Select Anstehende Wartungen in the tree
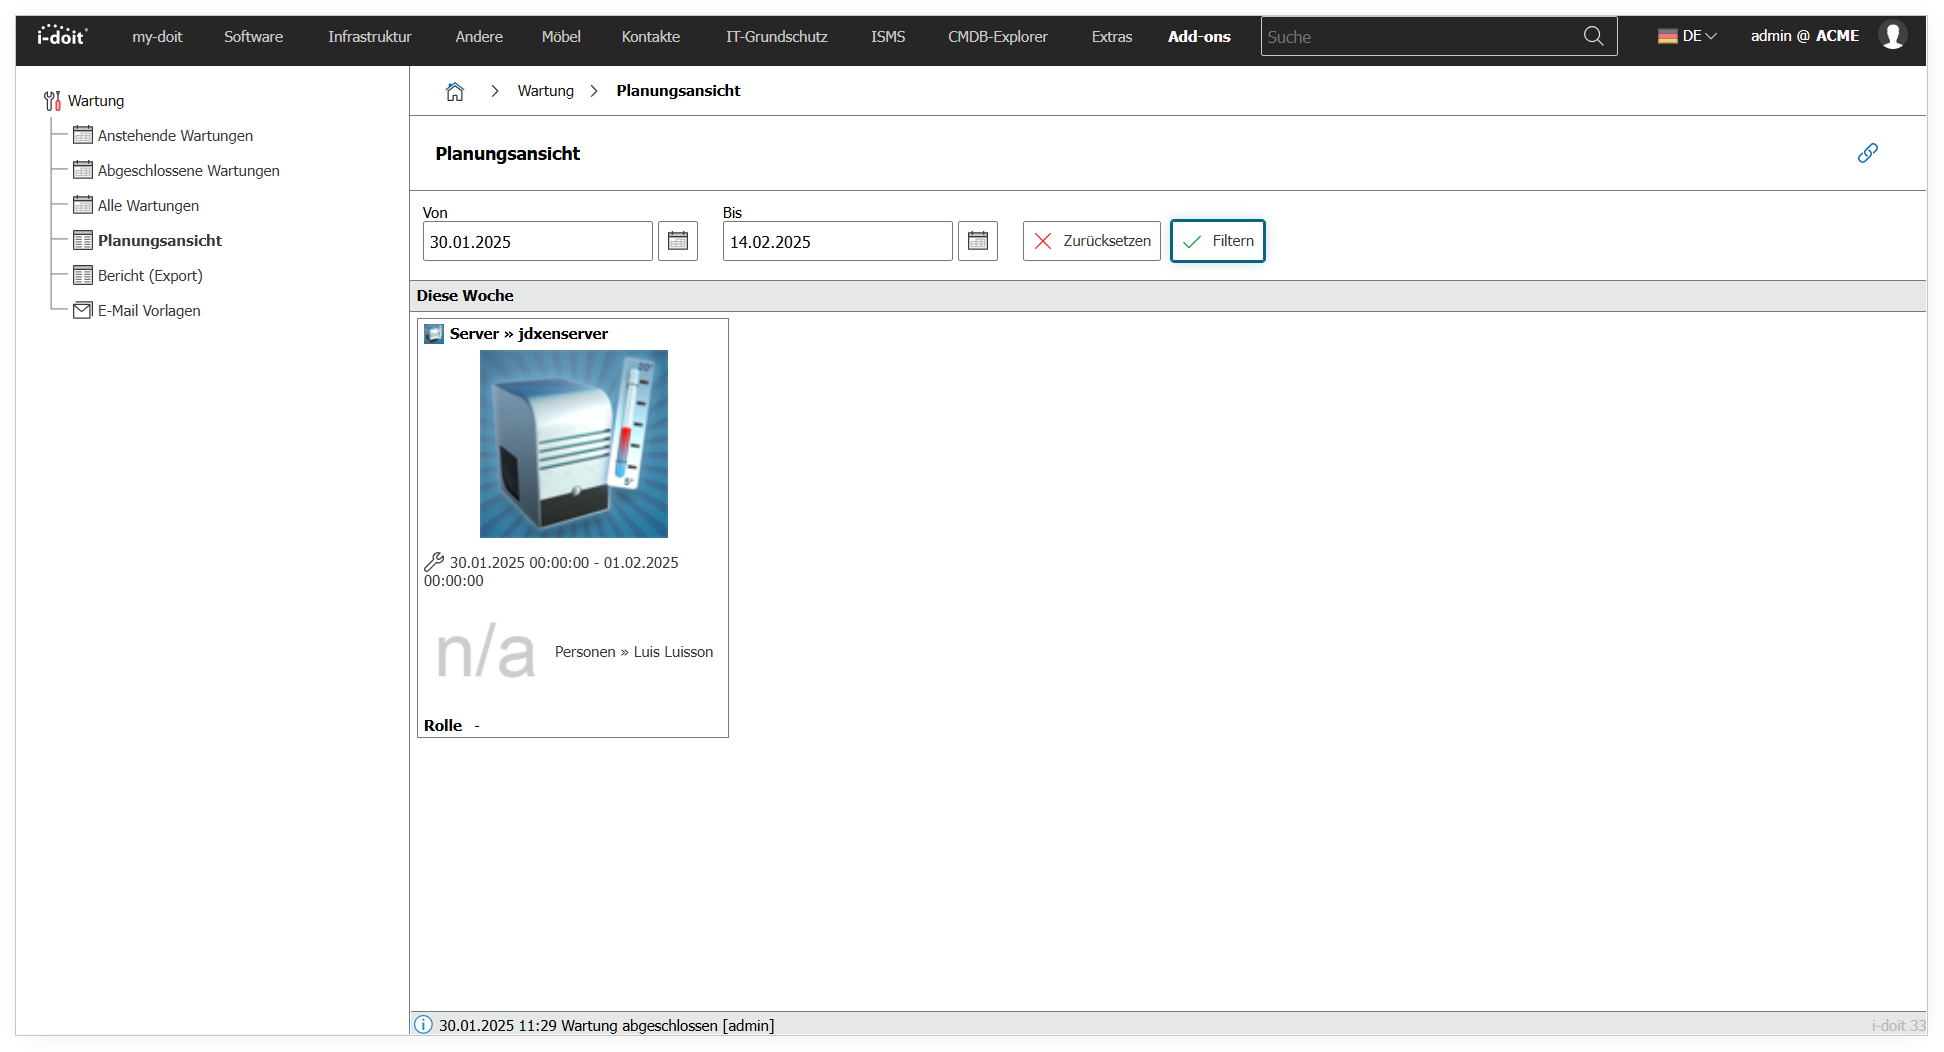 click(x=175, y=136)
